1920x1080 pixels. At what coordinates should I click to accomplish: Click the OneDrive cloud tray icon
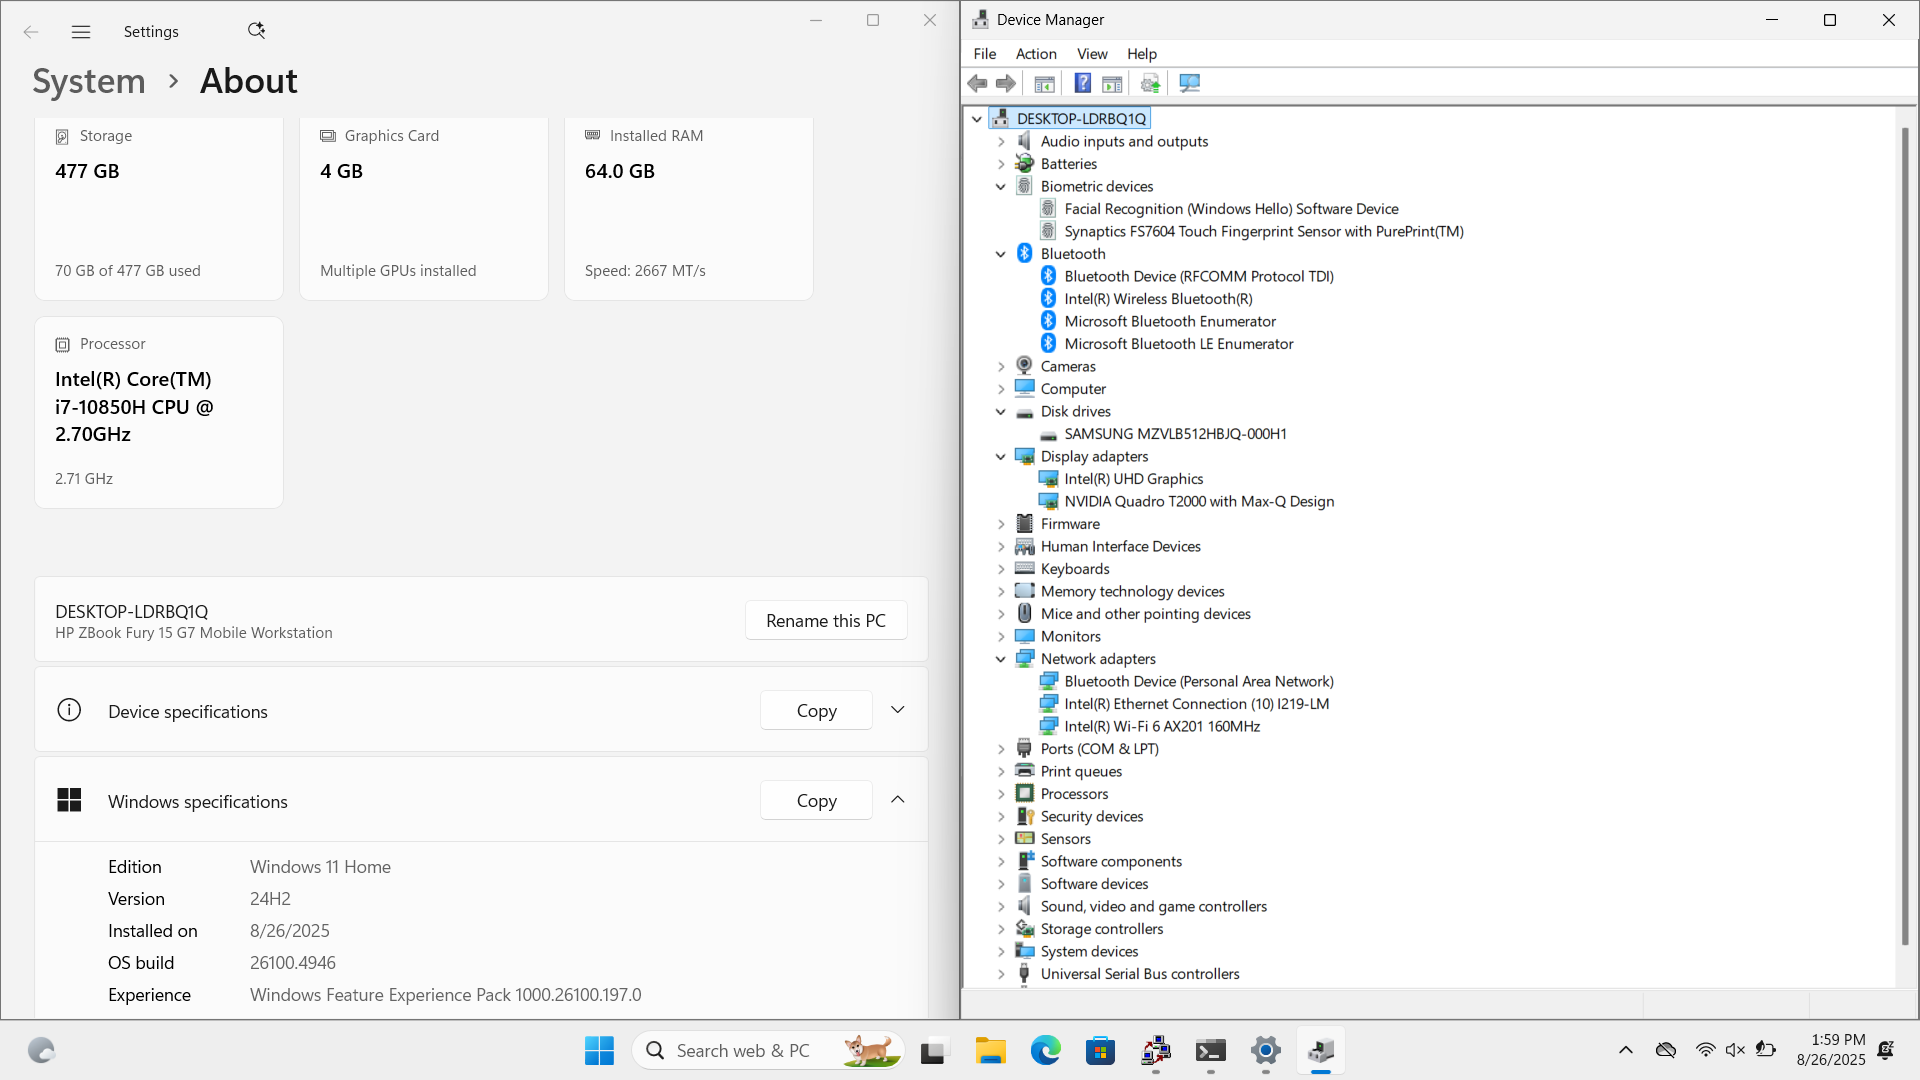(x=1665, y=1050)
